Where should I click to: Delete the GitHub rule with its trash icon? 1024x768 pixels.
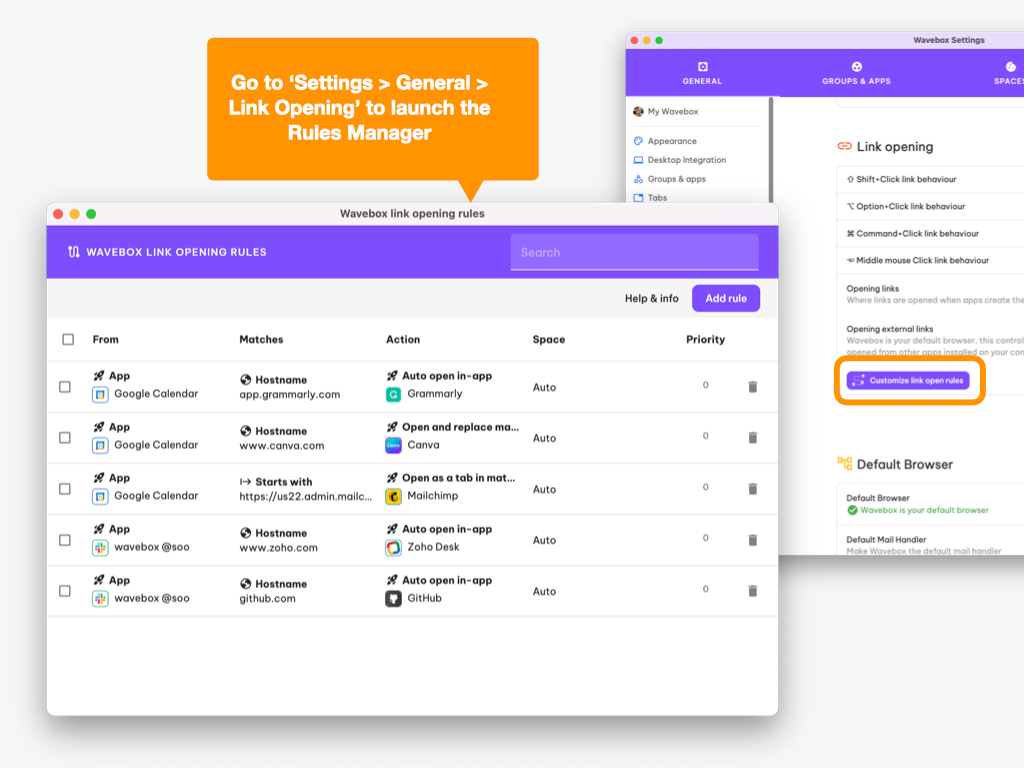pos(752,590)
